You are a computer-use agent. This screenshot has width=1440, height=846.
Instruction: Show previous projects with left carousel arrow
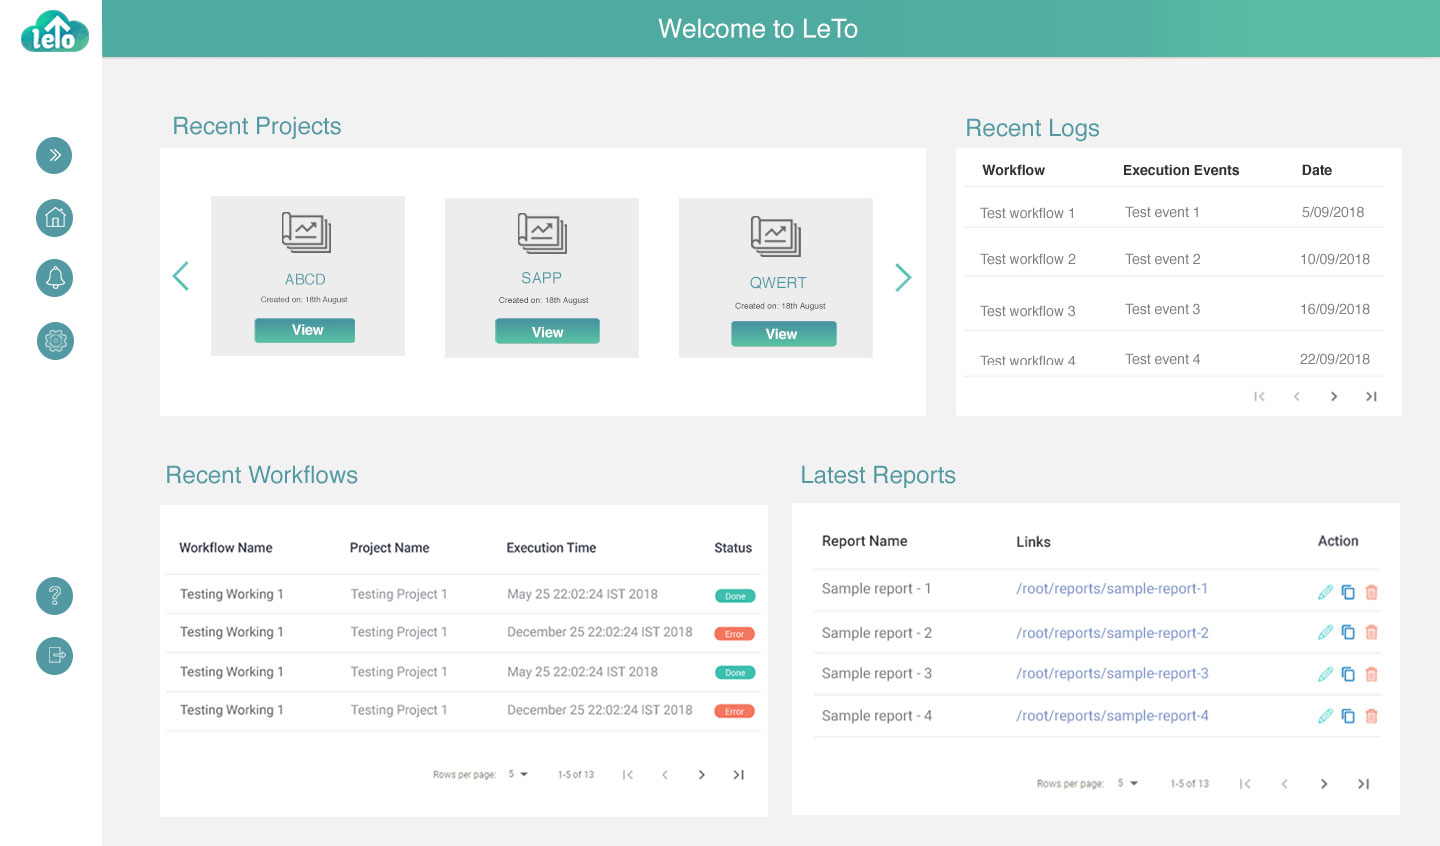[181, 276]
